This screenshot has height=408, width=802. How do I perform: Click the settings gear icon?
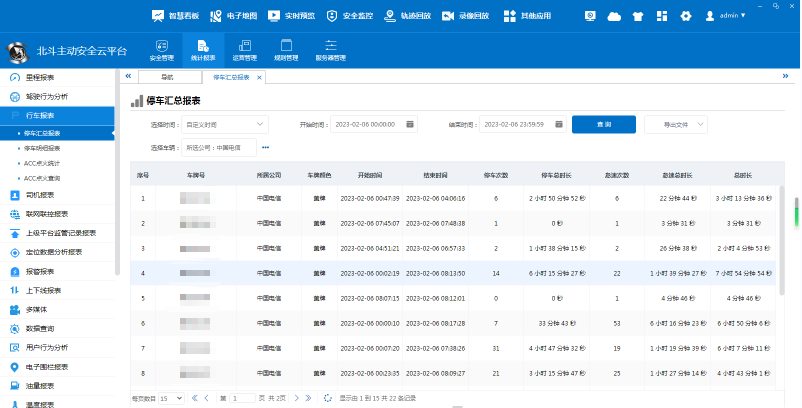tap(685, 16)
